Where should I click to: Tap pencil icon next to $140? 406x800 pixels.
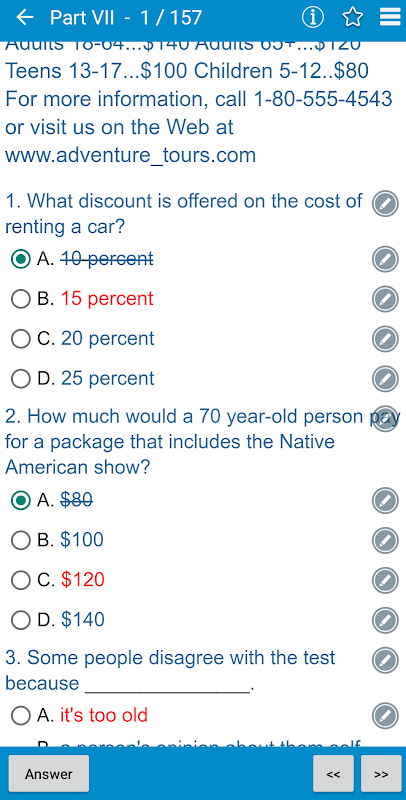(x=385, y=620)
